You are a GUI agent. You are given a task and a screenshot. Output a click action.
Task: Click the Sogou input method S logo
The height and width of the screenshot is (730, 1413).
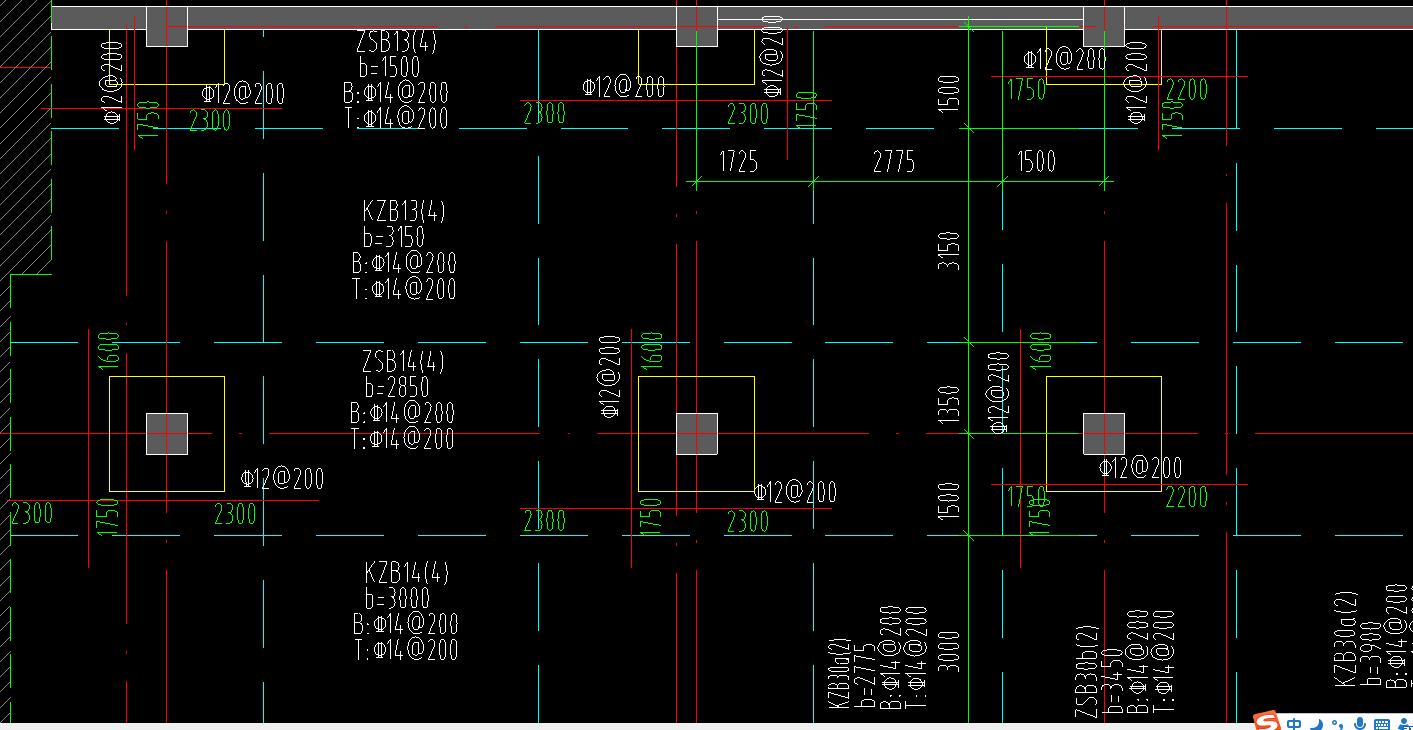(x=1267, y=722)
